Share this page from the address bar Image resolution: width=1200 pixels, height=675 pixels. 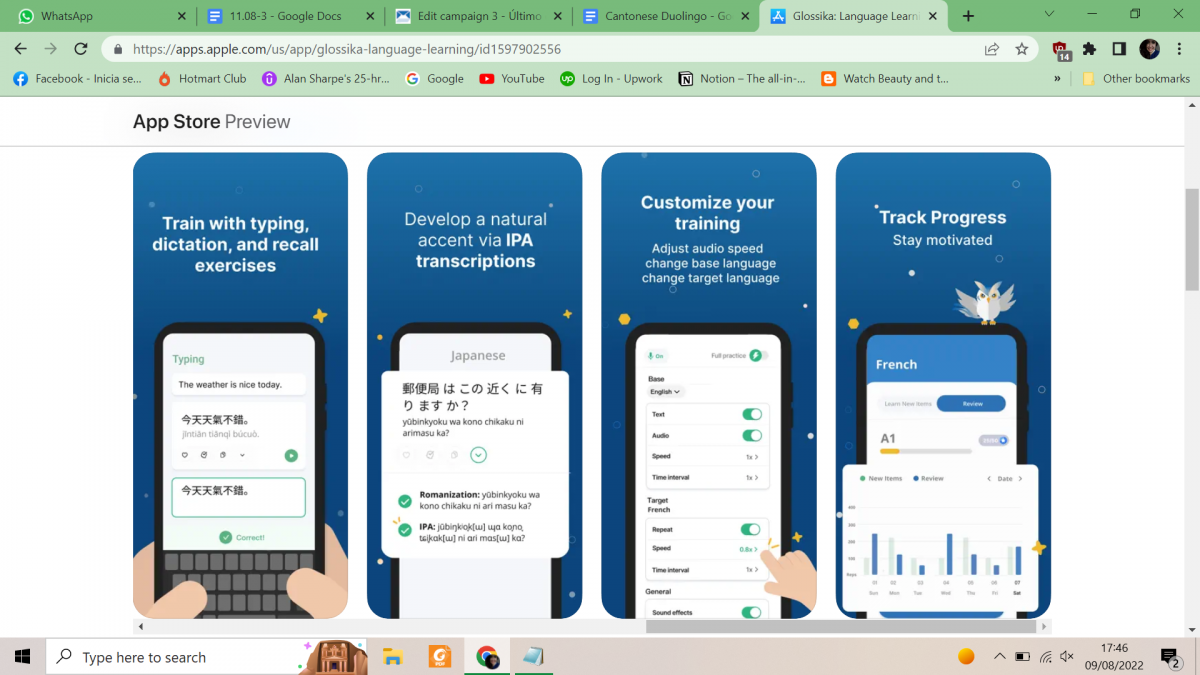(x=992, y=49)
